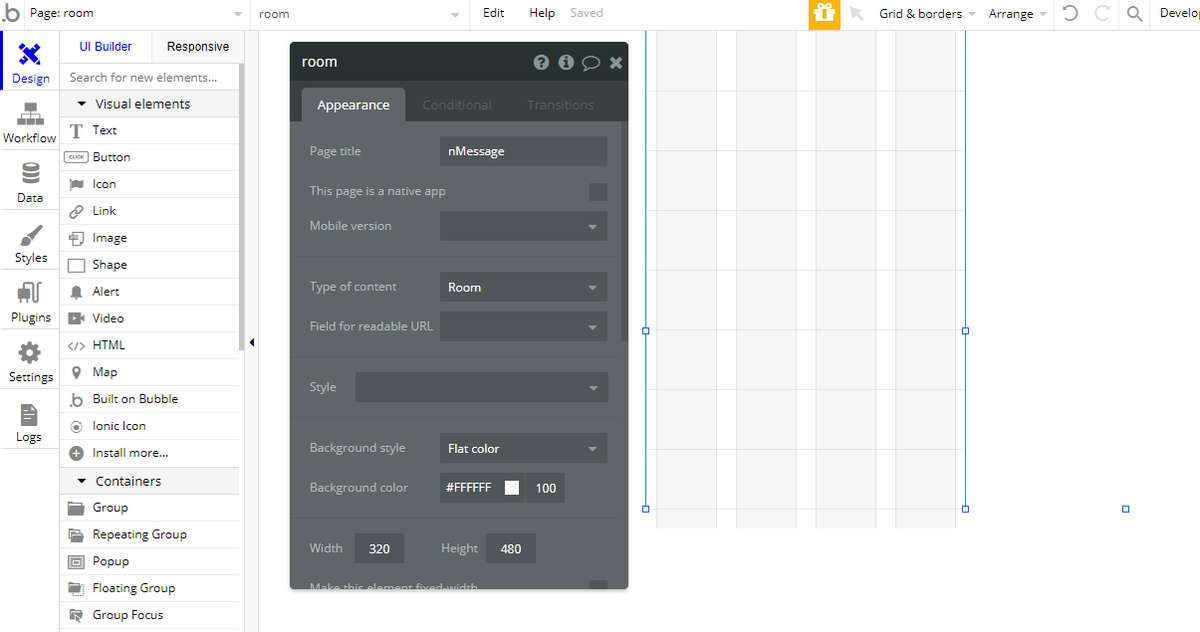Select the HTML element

150,345
